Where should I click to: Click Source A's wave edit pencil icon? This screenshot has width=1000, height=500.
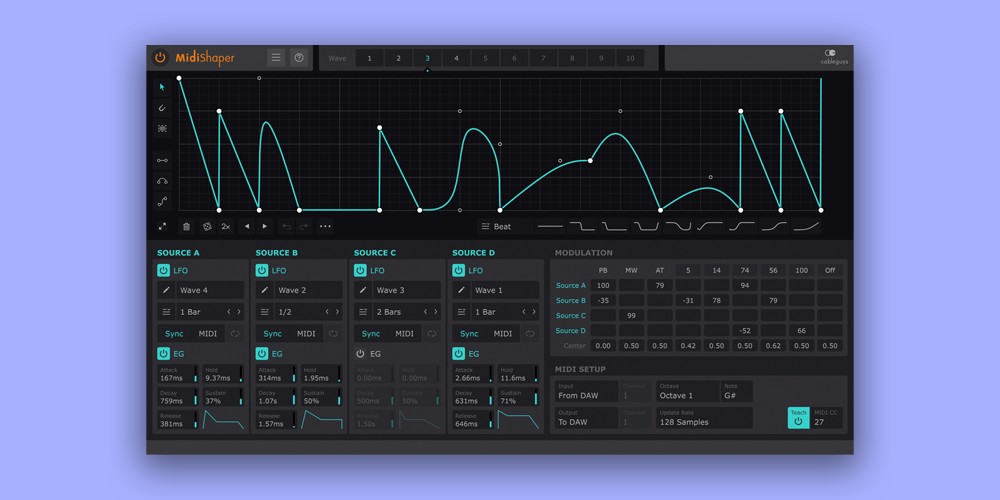tap(166, 290)
